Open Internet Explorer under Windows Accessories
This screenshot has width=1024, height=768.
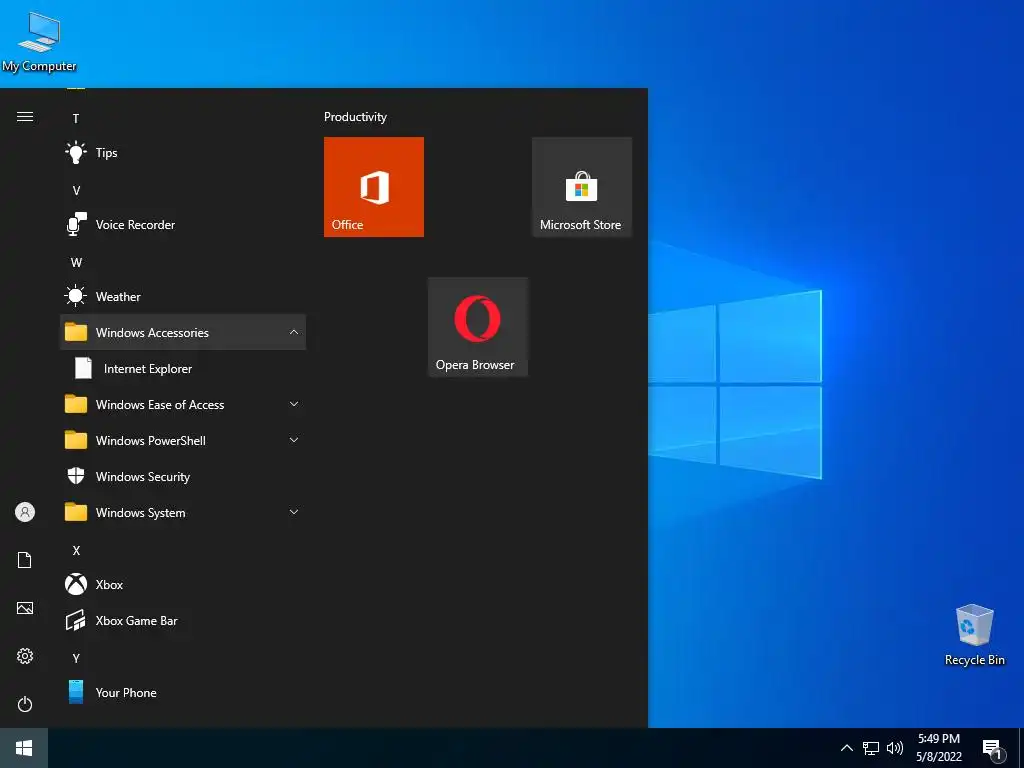(183, 368)
